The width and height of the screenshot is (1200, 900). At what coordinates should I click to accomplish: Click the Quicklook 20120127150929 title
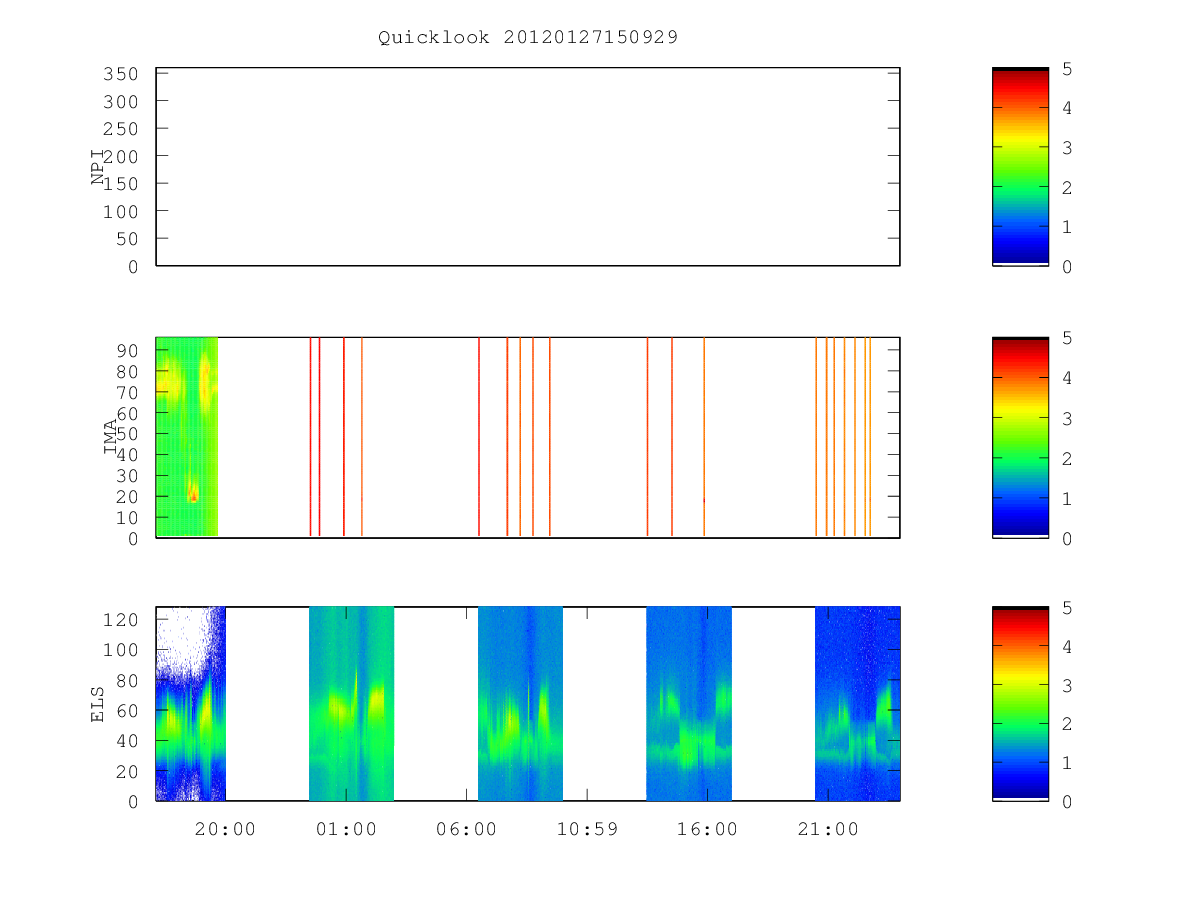point(528,38)
